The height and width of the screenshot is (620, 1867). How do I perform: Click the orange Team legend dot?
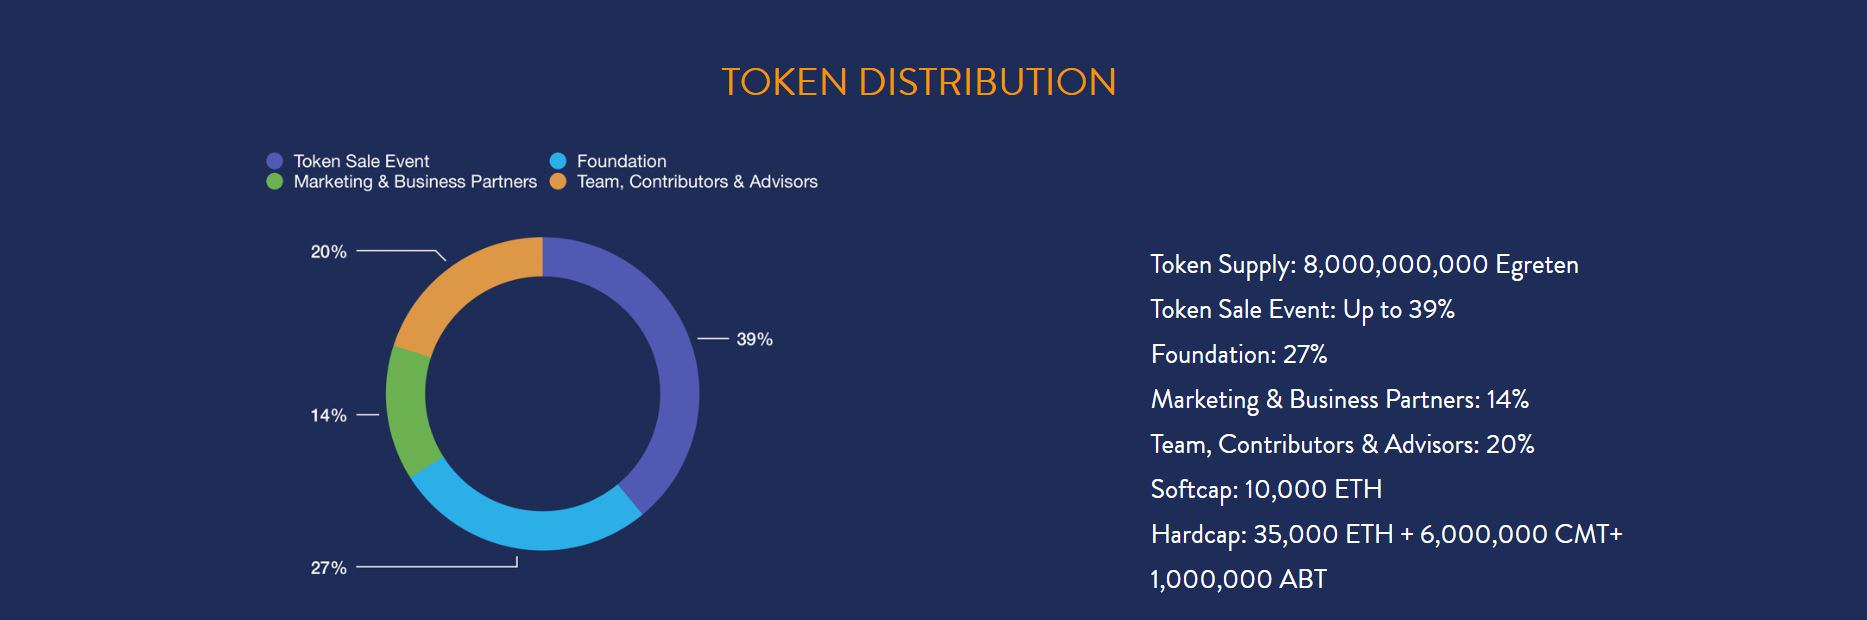[x=558, y=182]
